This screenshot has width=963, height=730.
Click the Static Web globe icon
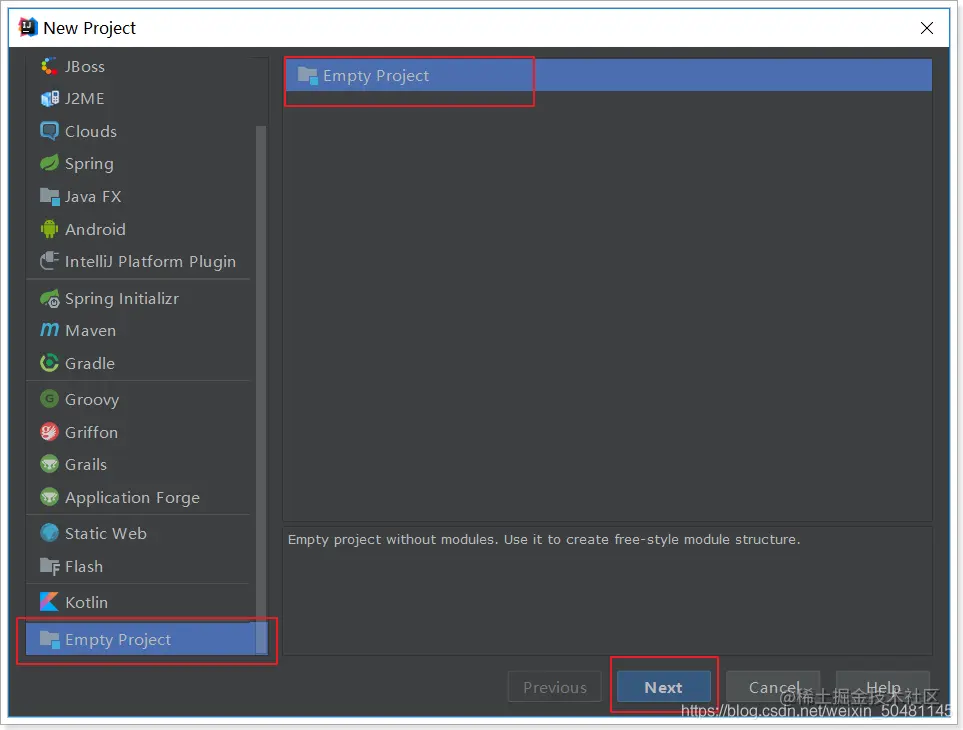click(x=49, y=533)
